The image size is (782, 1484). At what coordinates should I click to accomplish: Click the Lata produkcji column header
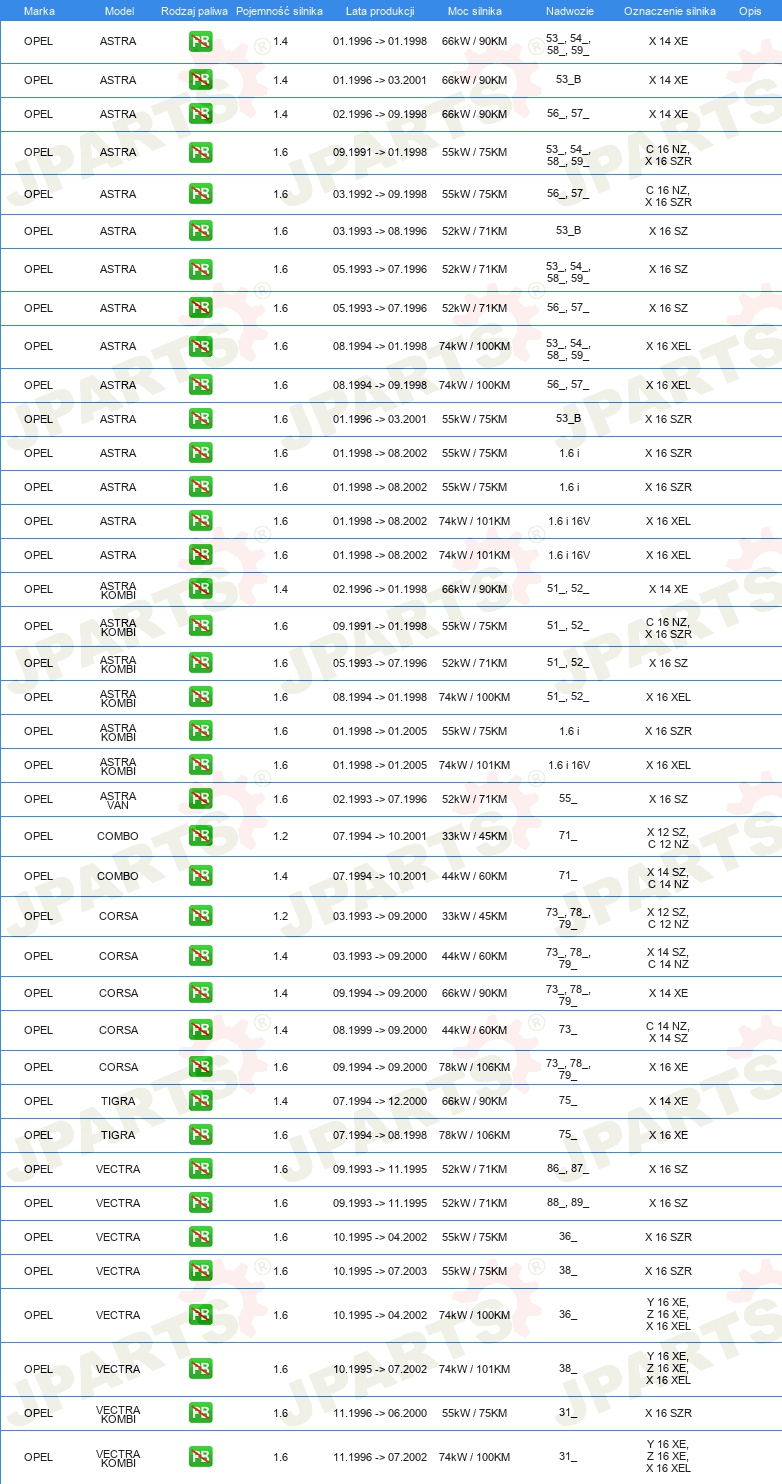pyautogui.click(x=380, y=10)
